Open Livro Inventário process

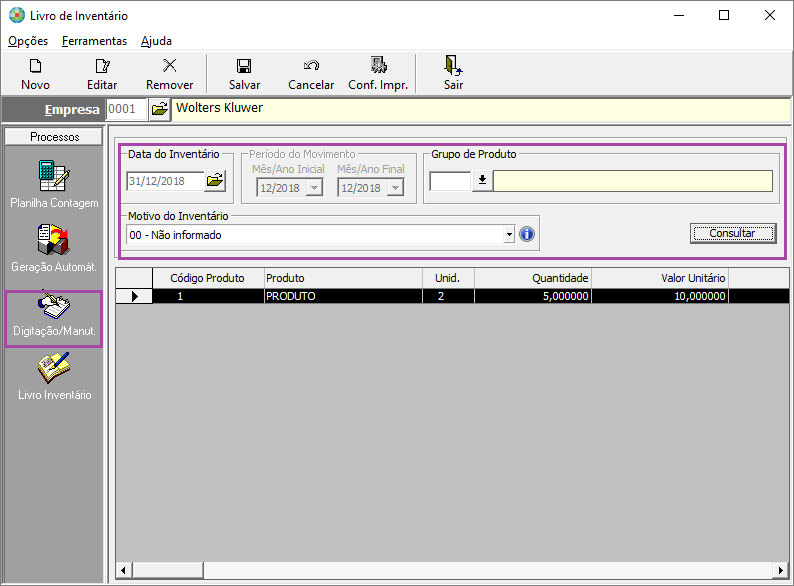[54, 377]
